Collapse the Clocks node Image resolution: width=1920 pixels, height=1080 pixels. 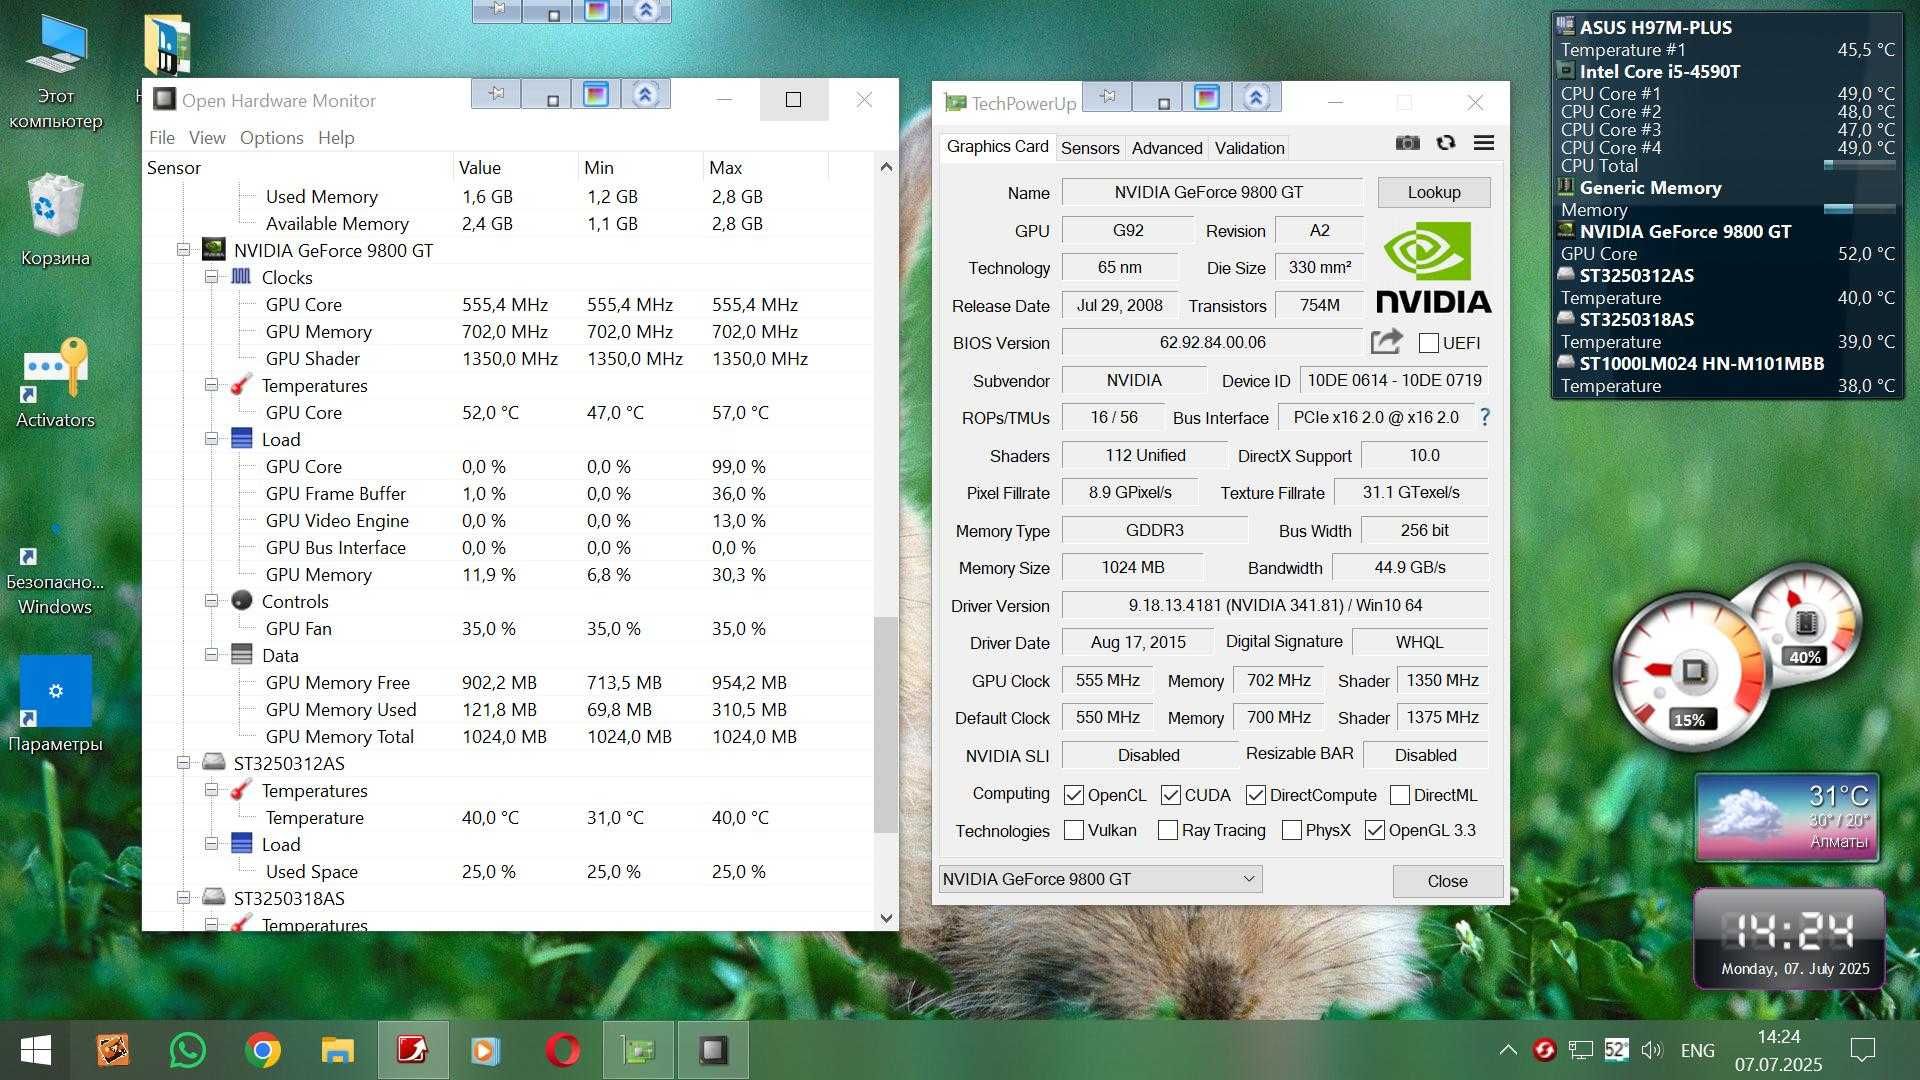(212, 277)
